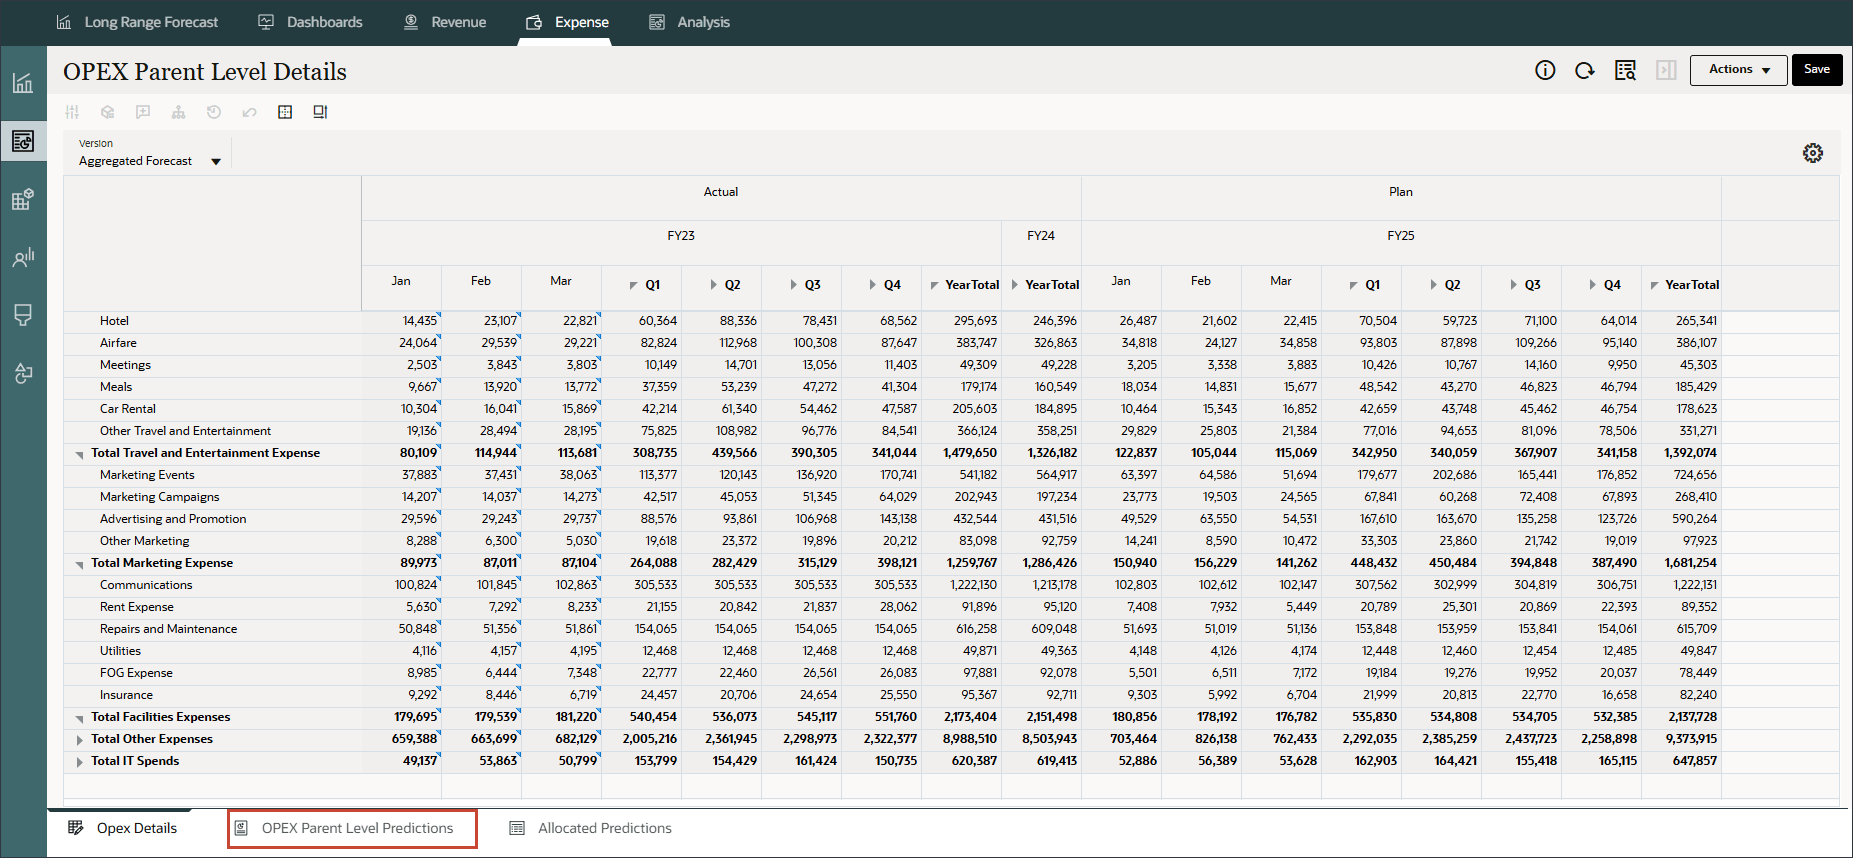The height and width of the screenshot is (858, 1853).
Task: Click the grid lines format toolbar icon
Action: tap(285, 112)
